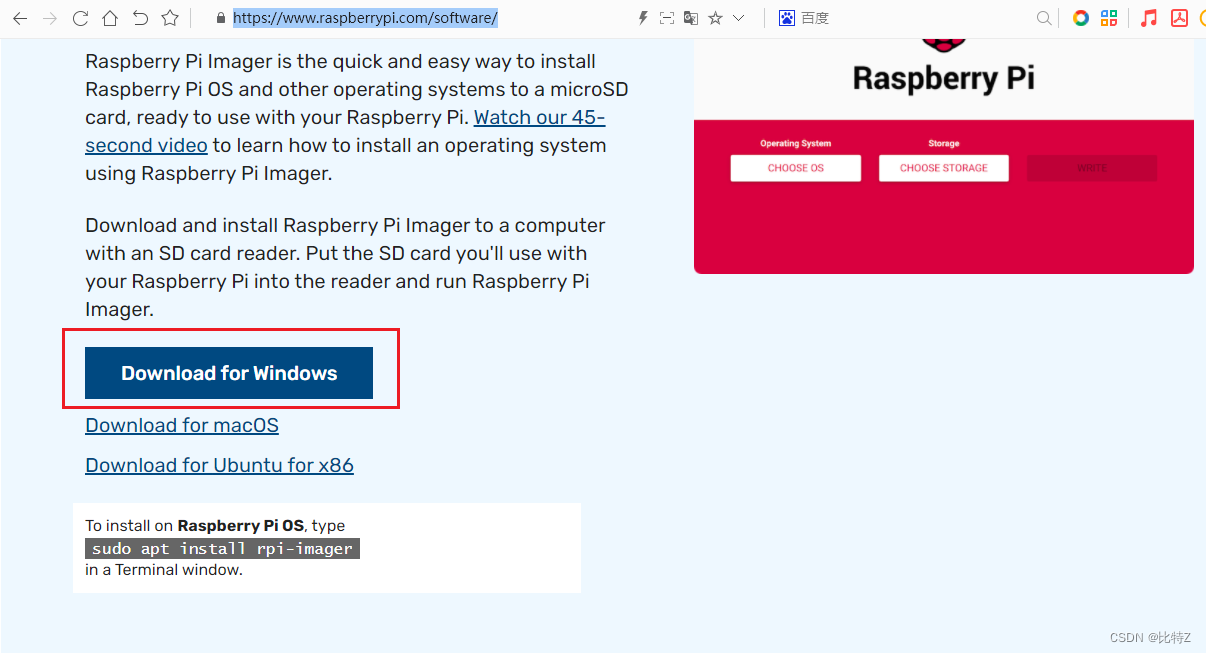
Task: Click the magnifier search icon
Action: pos(1044,18)
